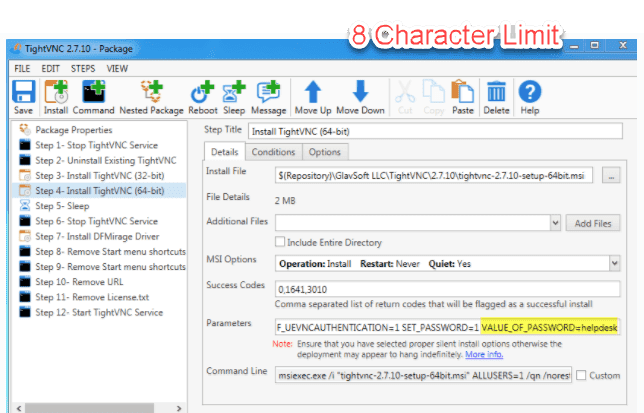Open the EDIT menu
The height and width of the screenshot is (413, 644).
pyautogui.click(x=50, y=69)
